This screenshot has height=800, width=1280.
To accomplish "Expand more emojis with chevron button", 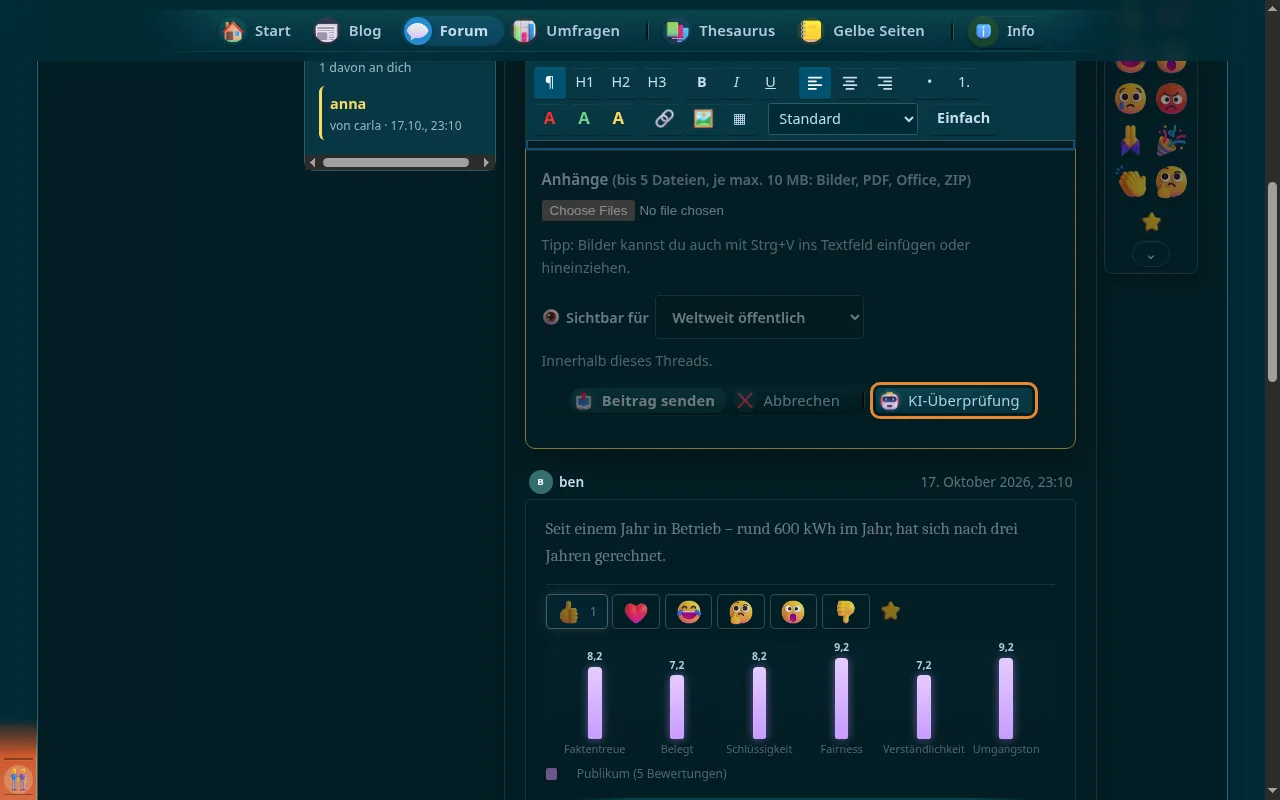I will [1151, 256].
